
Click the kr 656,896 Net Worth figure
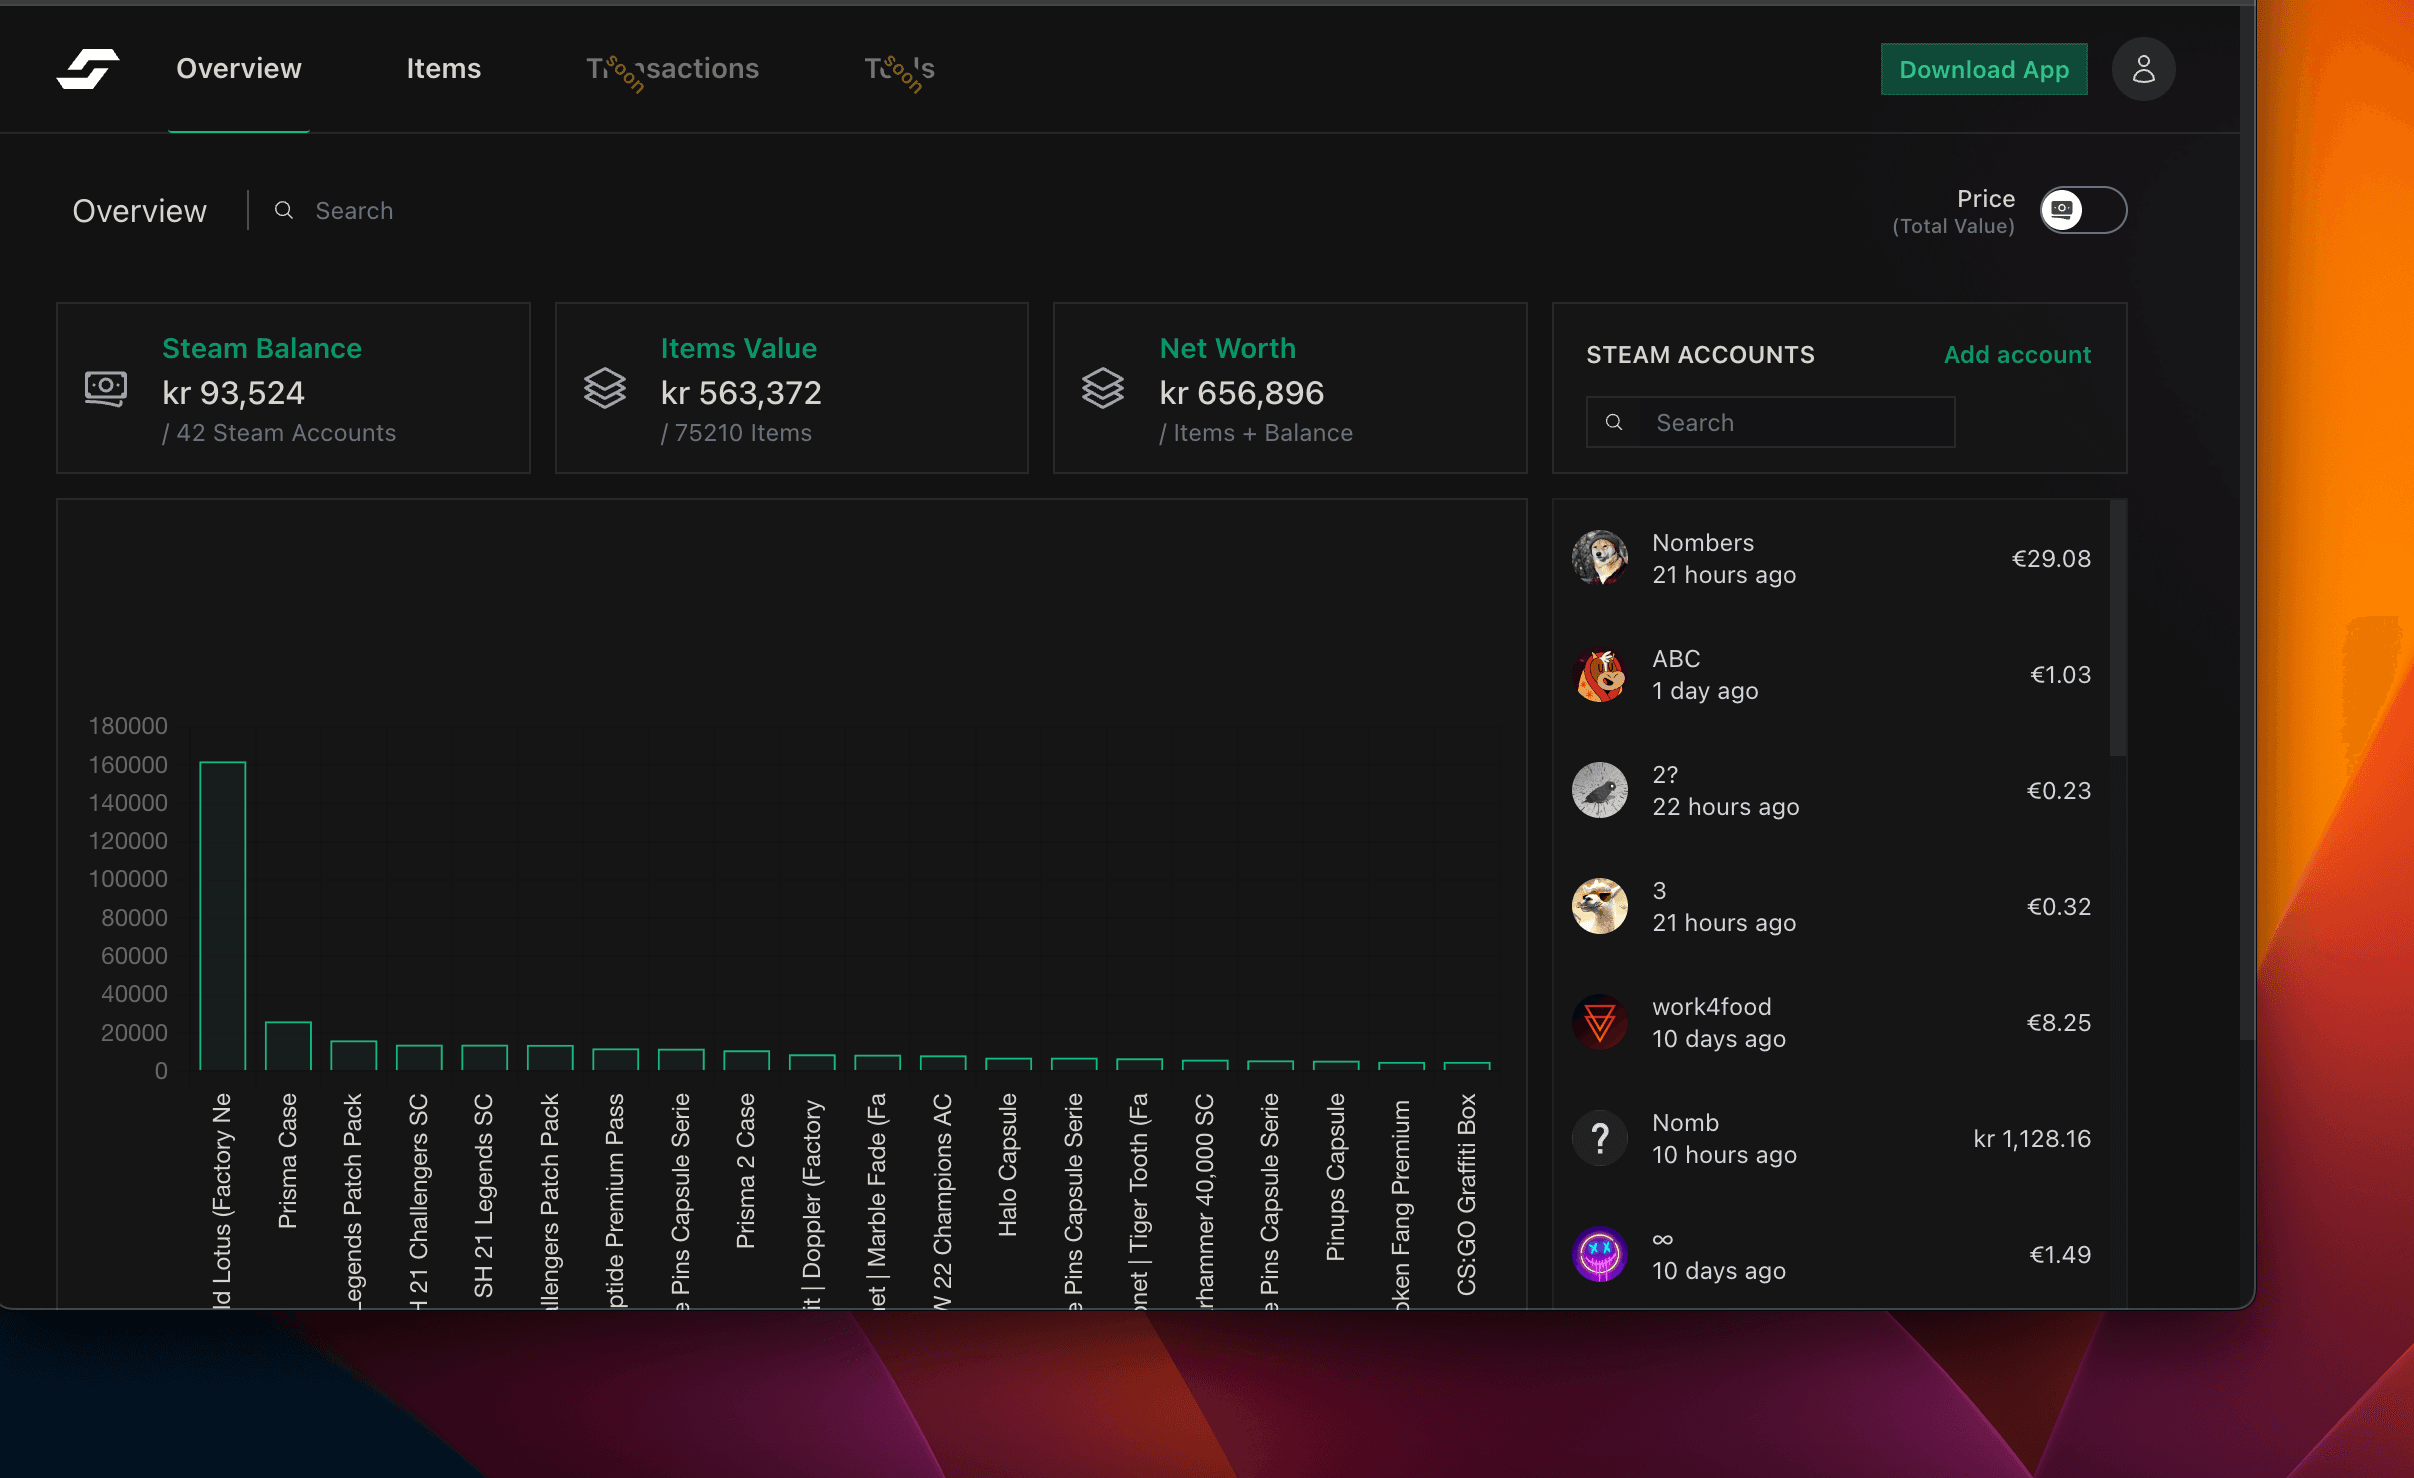pyautogui.click(x=1241, y=393)
